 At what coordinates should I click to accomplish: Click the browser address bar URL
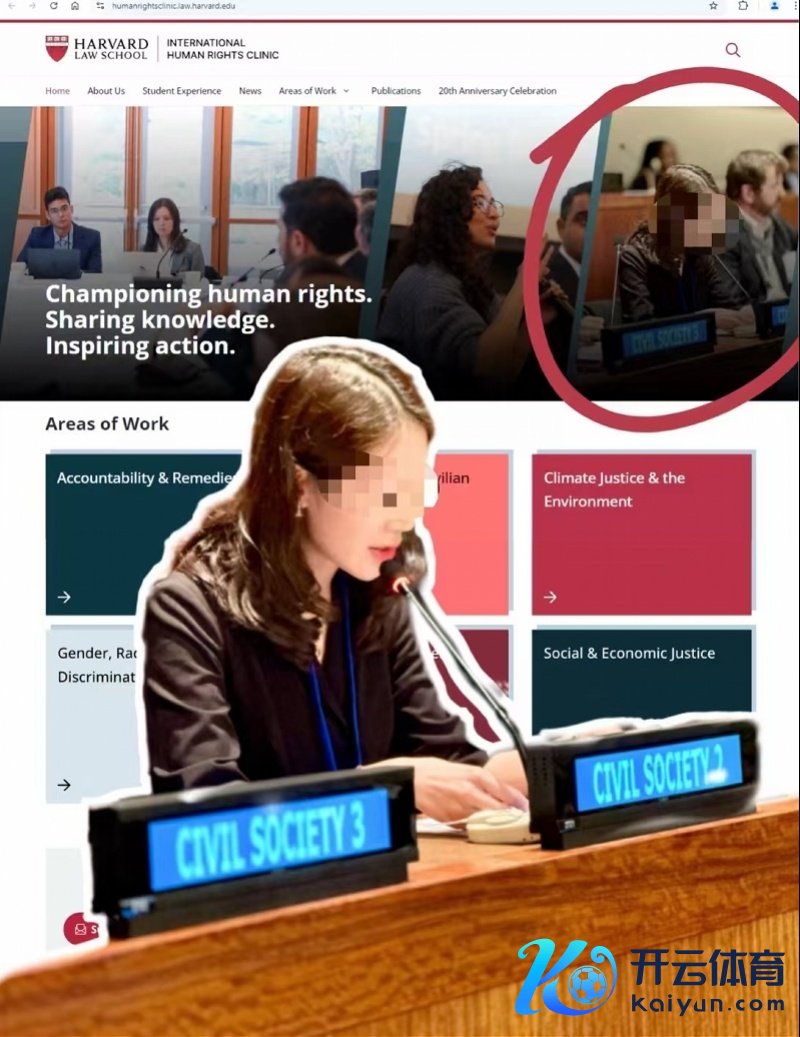[173, 5]
